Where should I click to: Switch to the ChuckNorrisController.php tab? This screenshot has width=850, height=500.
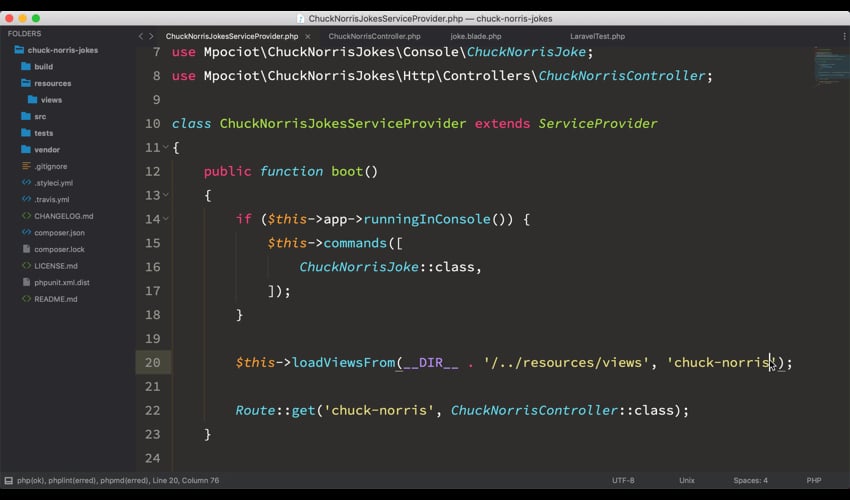tap(375, 36)
